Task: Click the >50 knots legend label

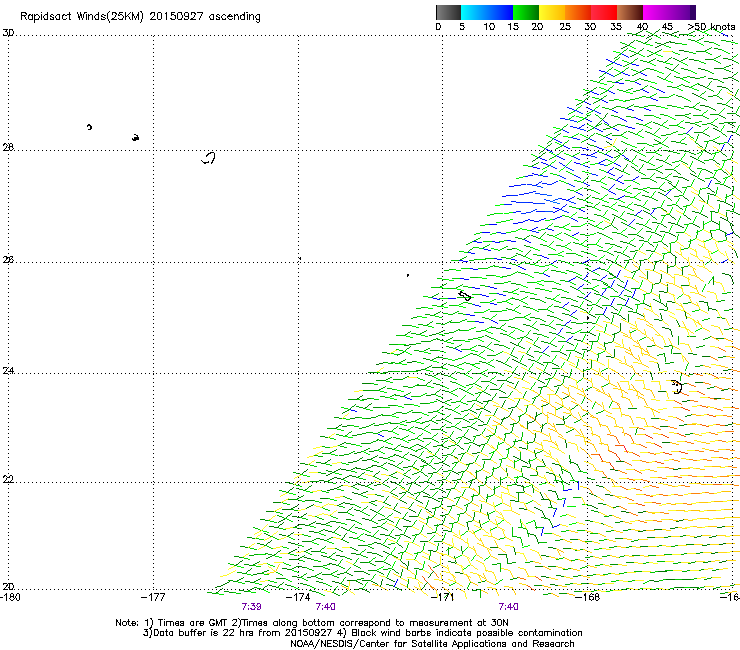Action: [711, 27]
